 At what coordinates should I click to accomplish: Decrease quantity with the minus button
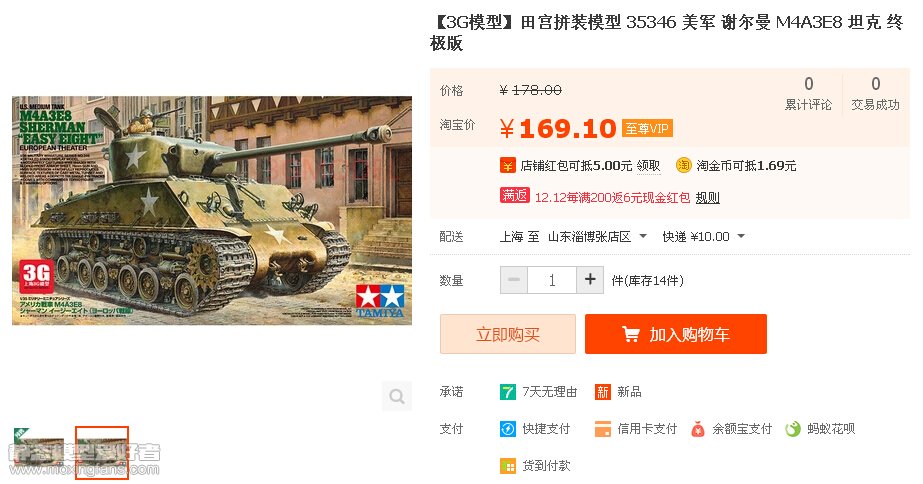coord(514,280)
